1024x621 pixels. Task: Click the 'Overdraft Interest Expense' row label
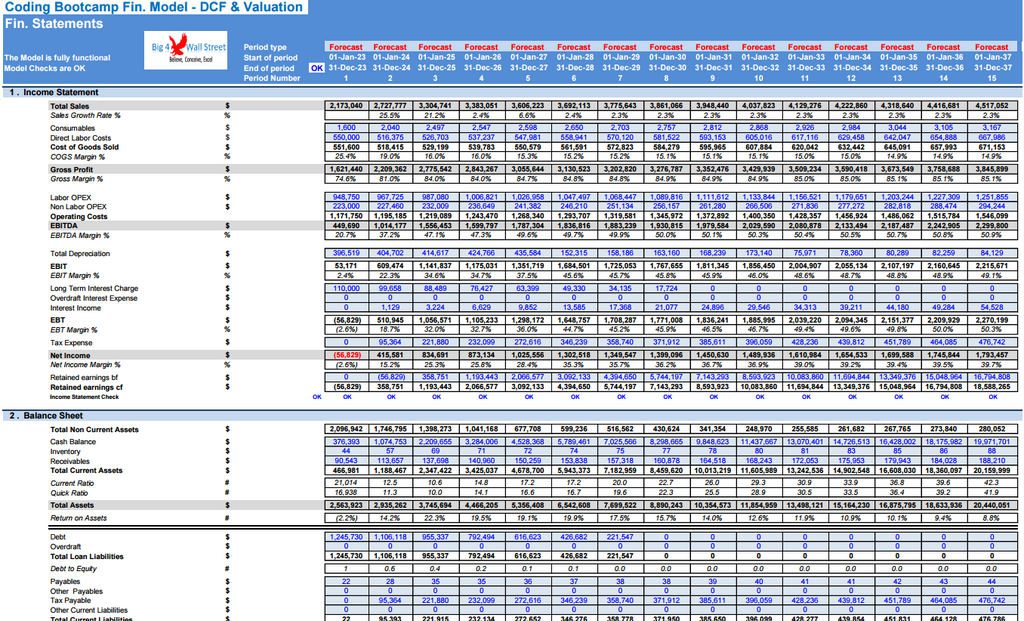pyautogui.click(x=94, y=298)
